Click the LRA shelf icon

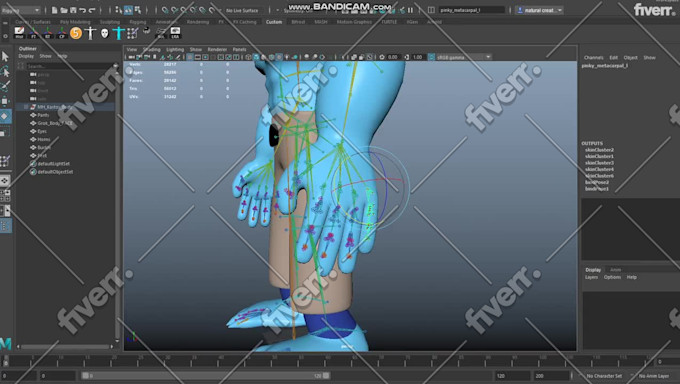175,33
